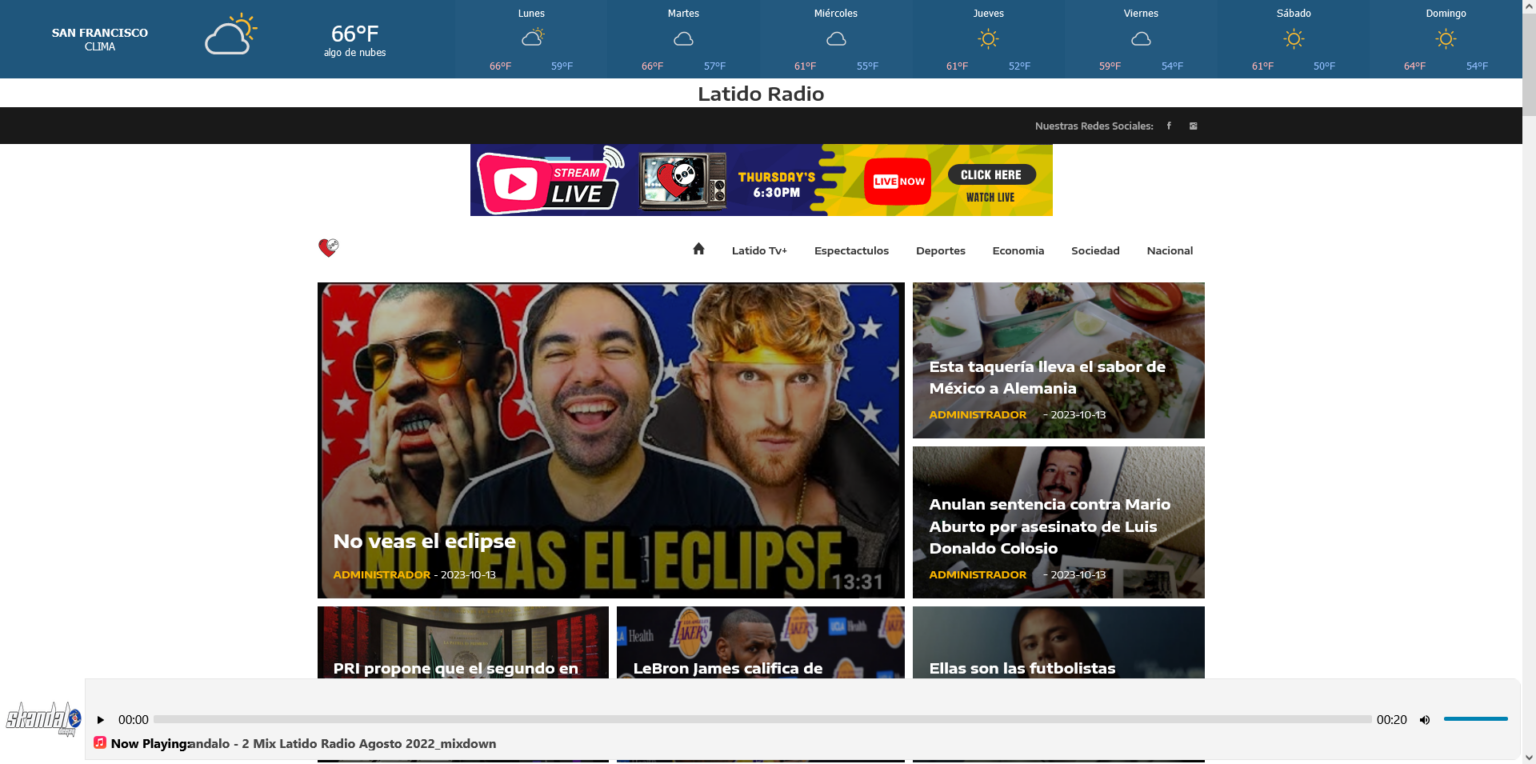
Task: Click the Stream Live banner ad
Action: (x=761, y=180)
